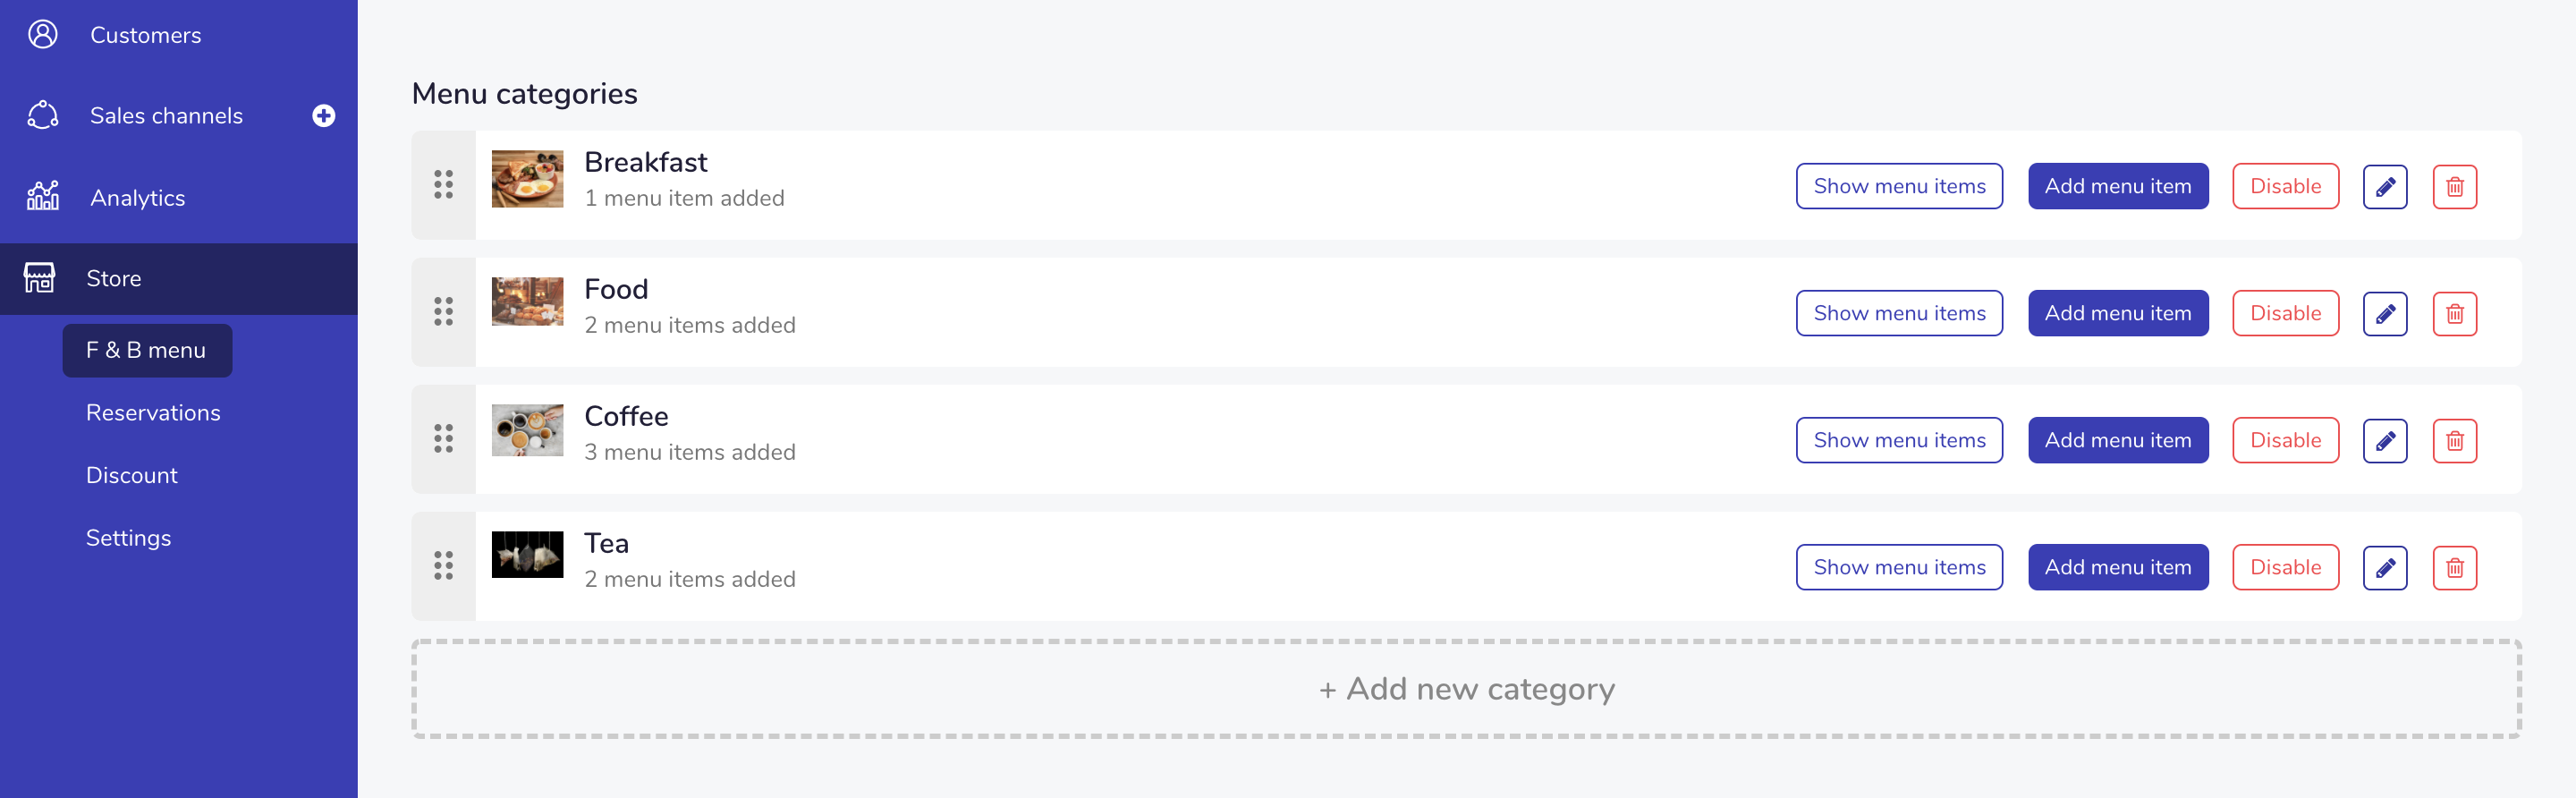
Task: Click the trash icon for Tea category
Action: pyautogui.click(x=2454, y=568)
